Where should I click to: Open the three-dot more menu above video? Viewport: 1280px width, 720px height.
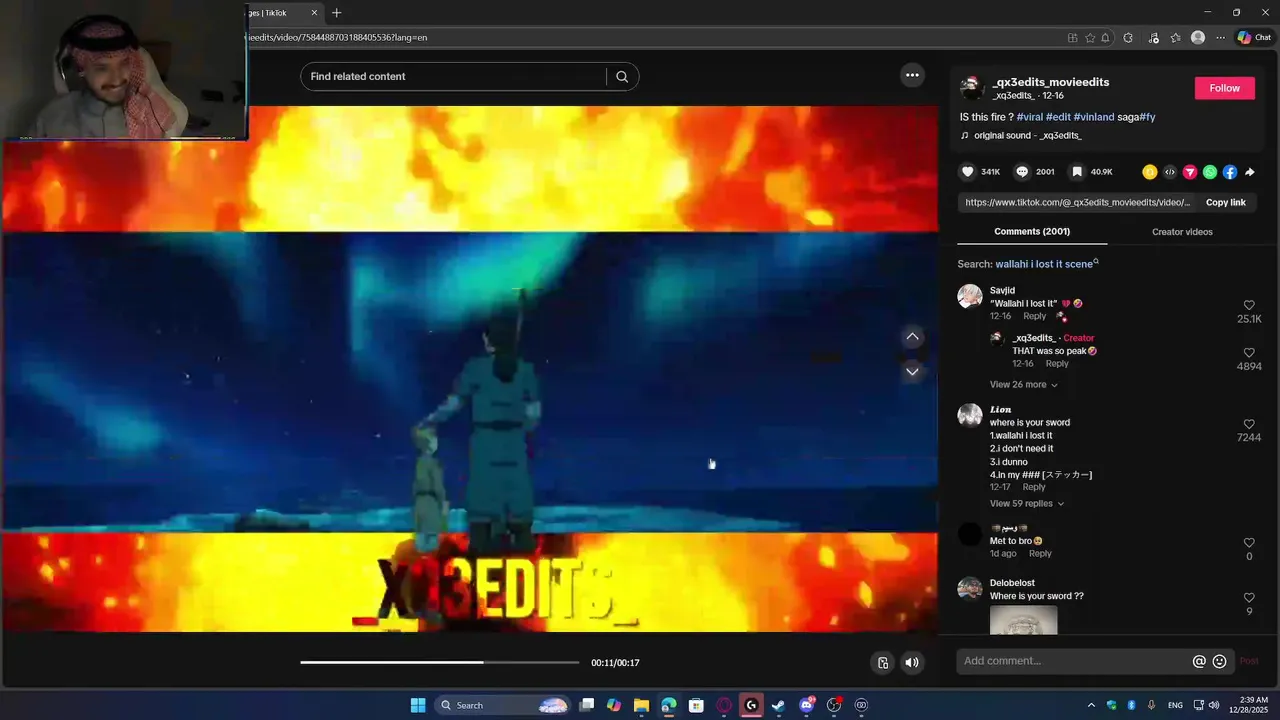point(912,75)
